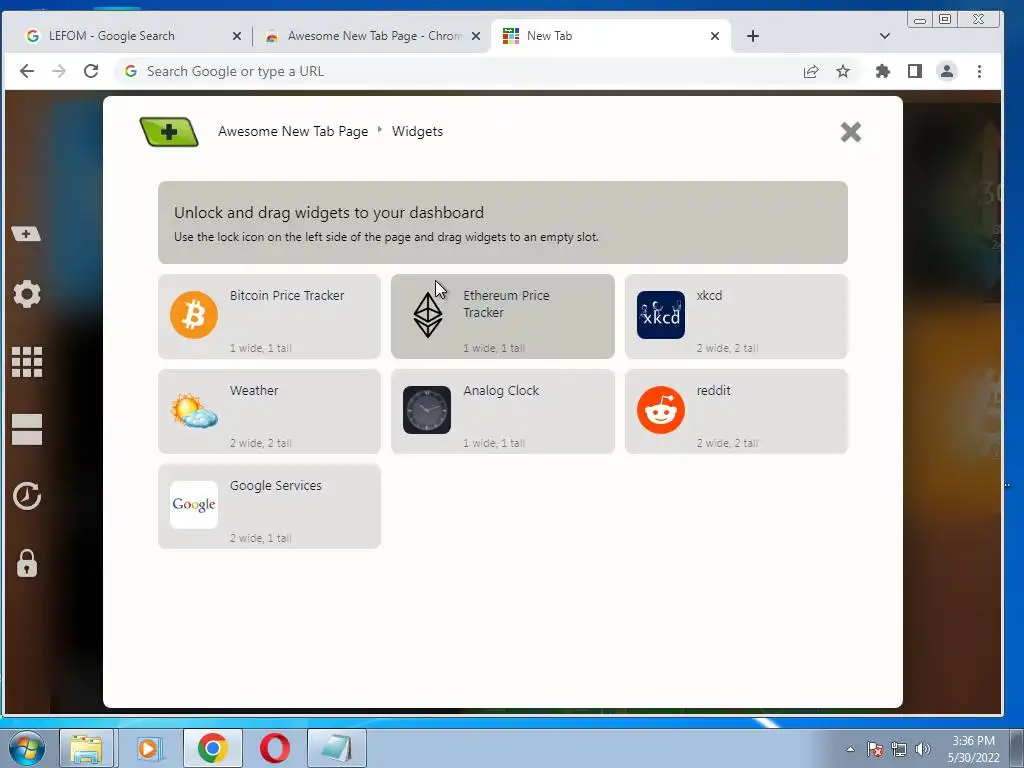
Task: Open a new browser tab with plus
Action: click(x=752, y=36)
